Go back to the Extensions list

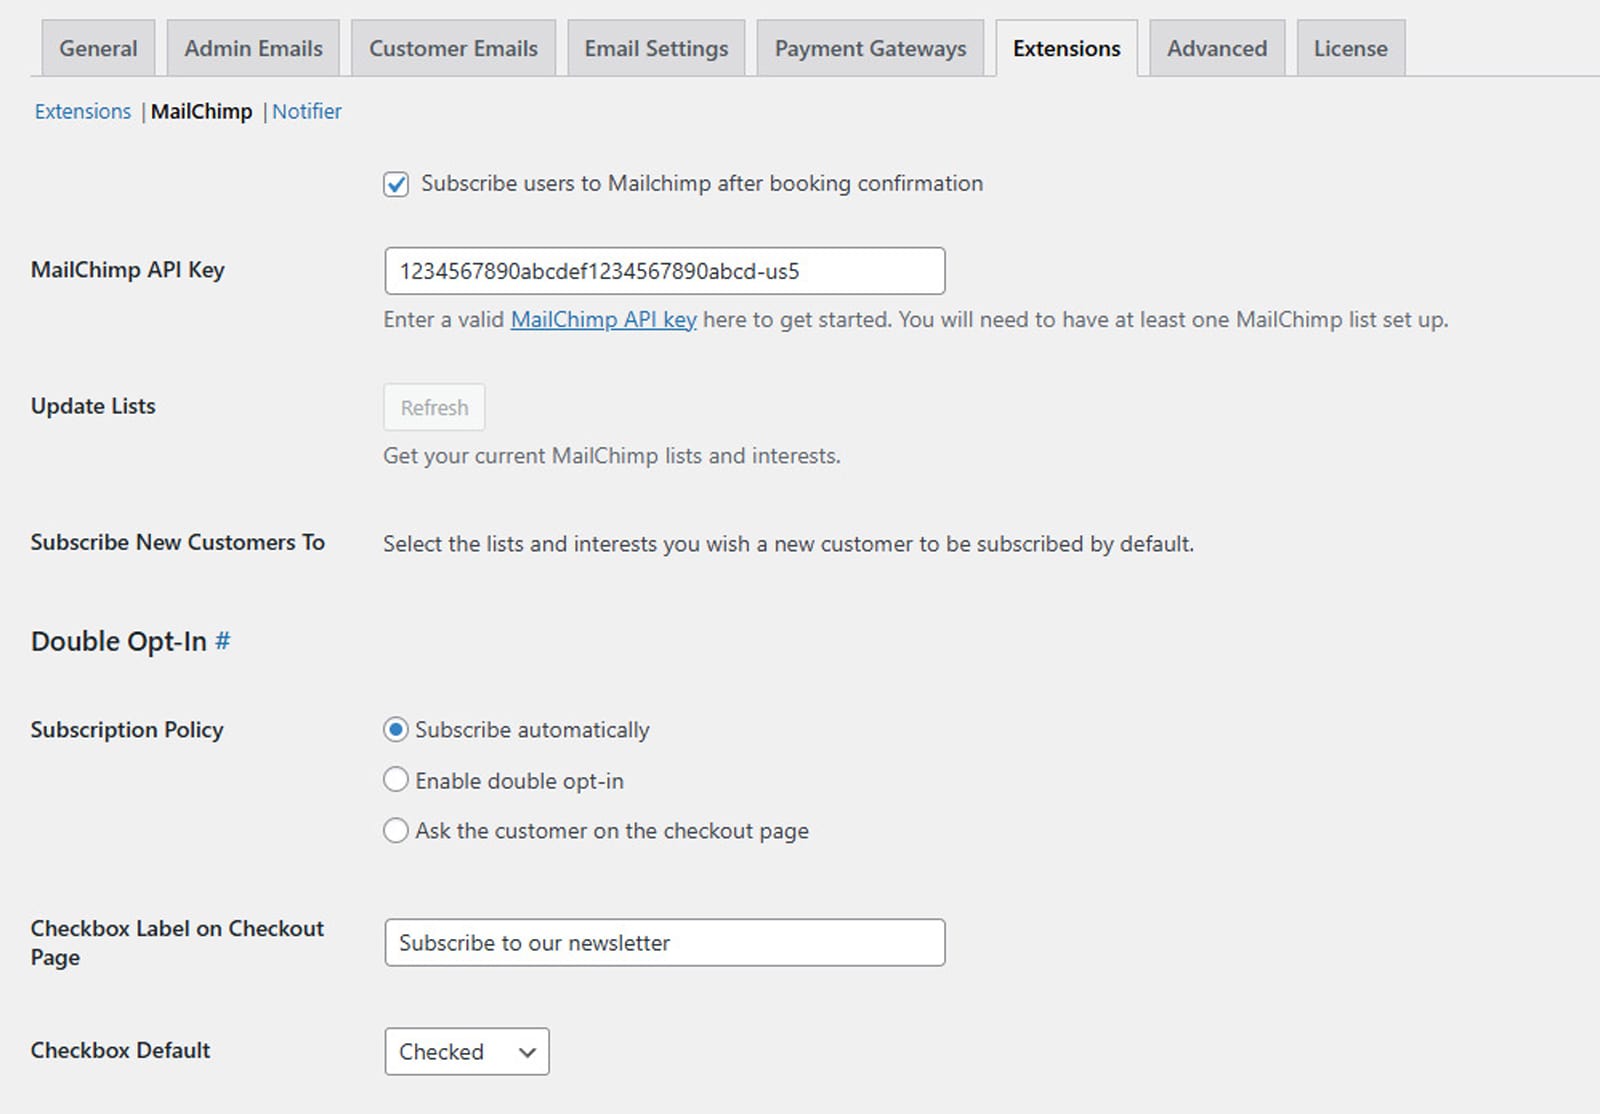[82, 111]
